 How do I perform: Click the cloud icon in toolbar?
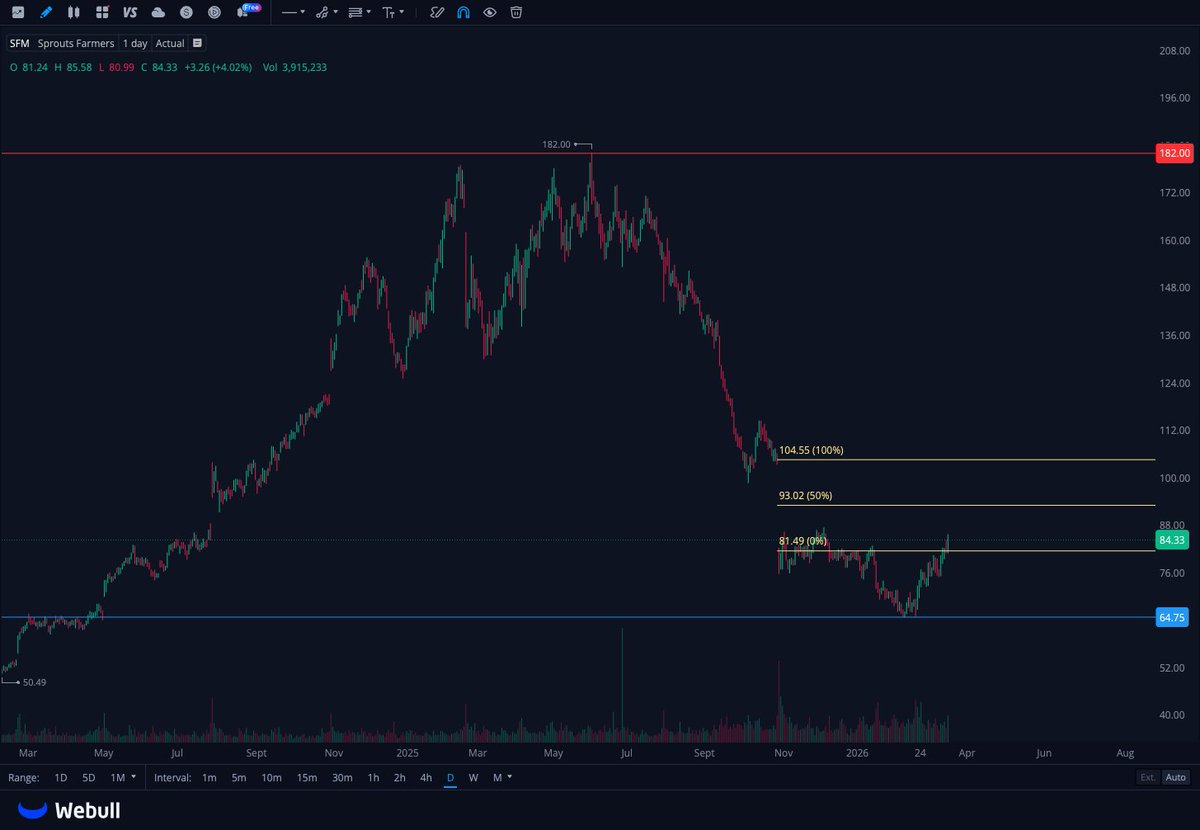[158, 12]
